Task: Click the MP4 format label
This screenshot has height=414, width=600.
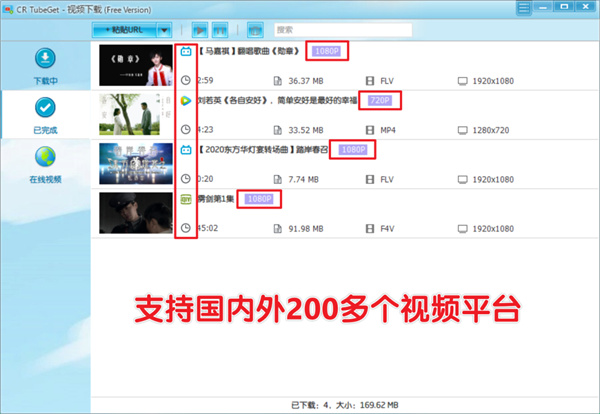Action: tap(388, 130)
